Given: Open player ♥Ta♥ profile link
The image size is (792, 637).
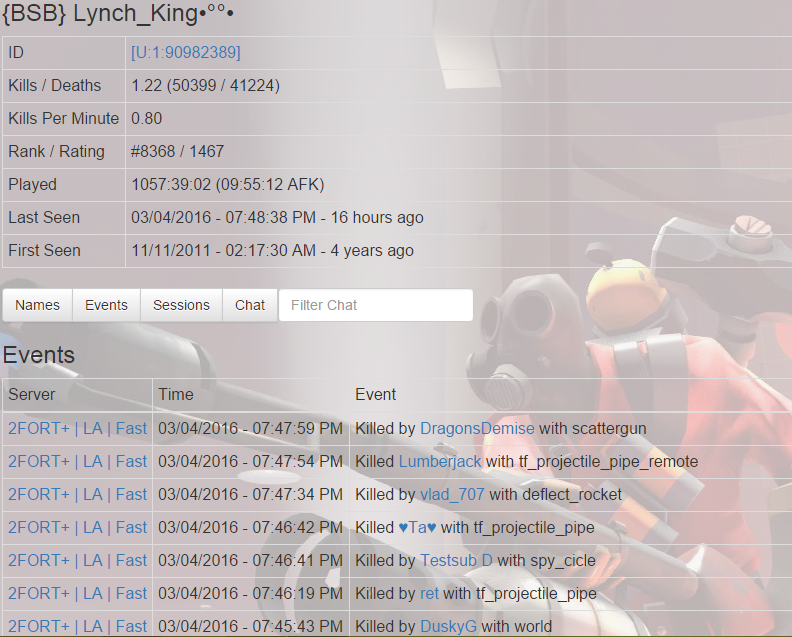Looking at the screenshot, I should [x=417, y=527].
